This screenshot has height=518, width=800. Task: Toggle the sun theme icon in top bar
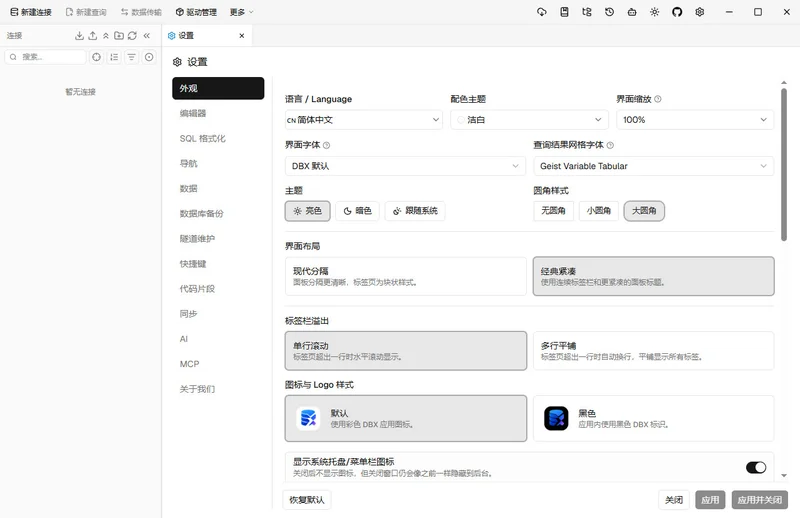tap(655, 12)
